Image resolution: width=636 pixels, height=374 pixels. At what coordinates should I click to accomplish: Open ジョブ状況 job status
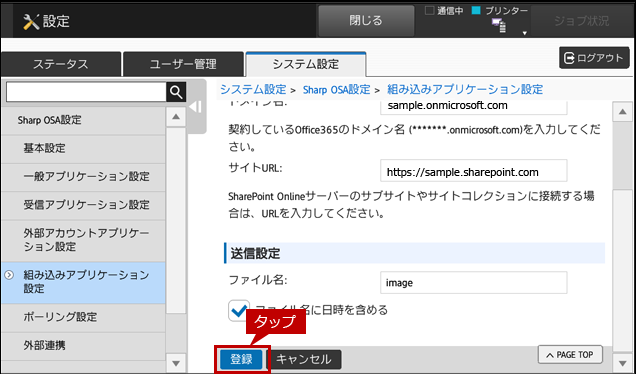click(x=581, y=21)
